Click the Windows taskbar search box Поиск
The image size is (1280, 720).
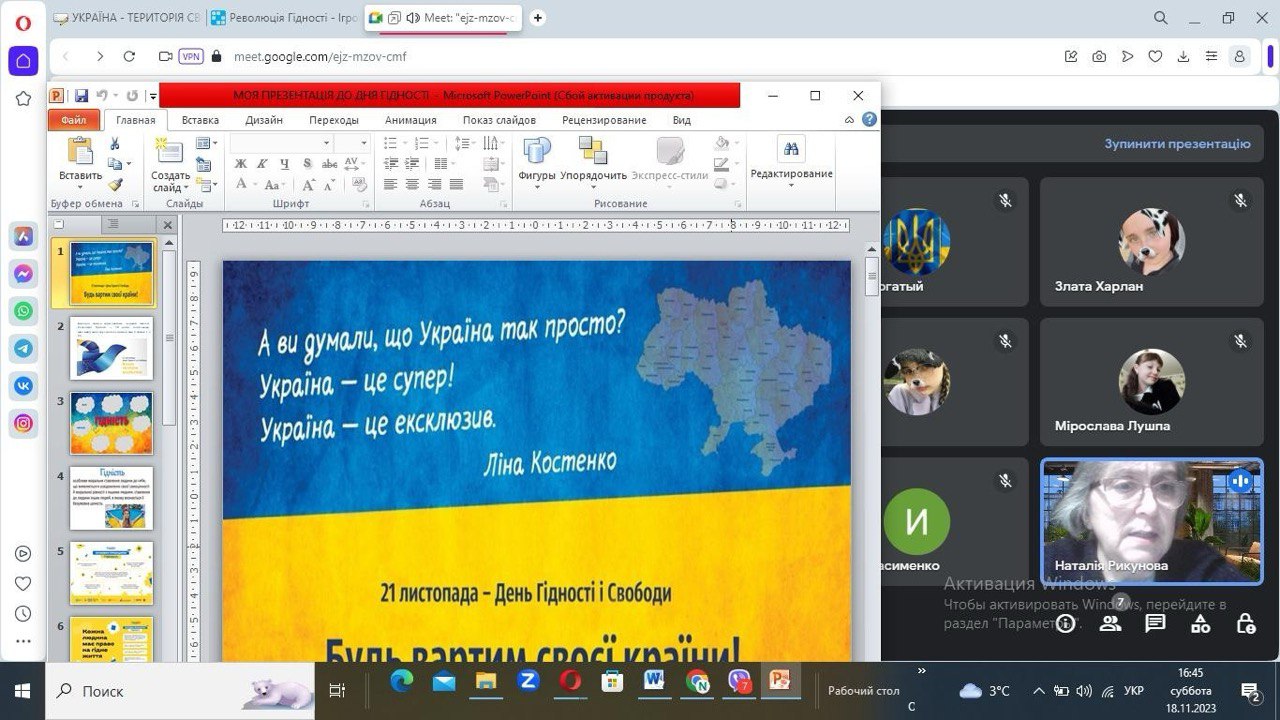(x=180, y=691)
